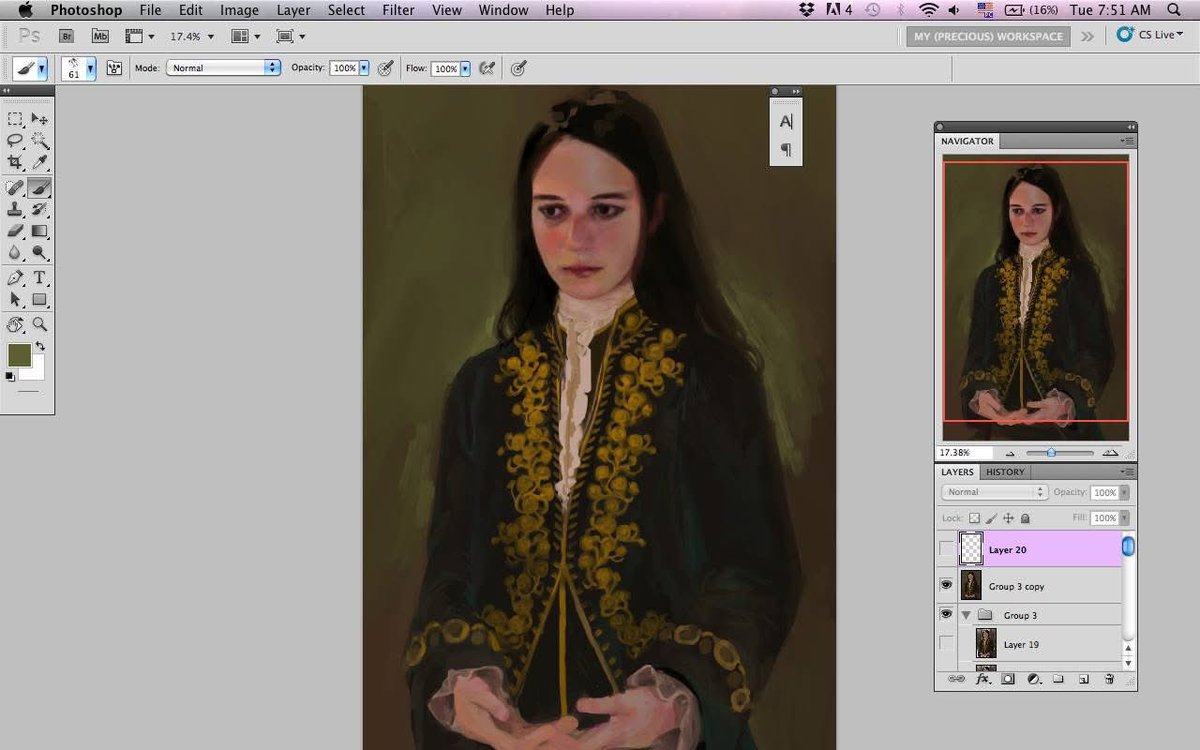Open the Flow slider dropdown

465,69
